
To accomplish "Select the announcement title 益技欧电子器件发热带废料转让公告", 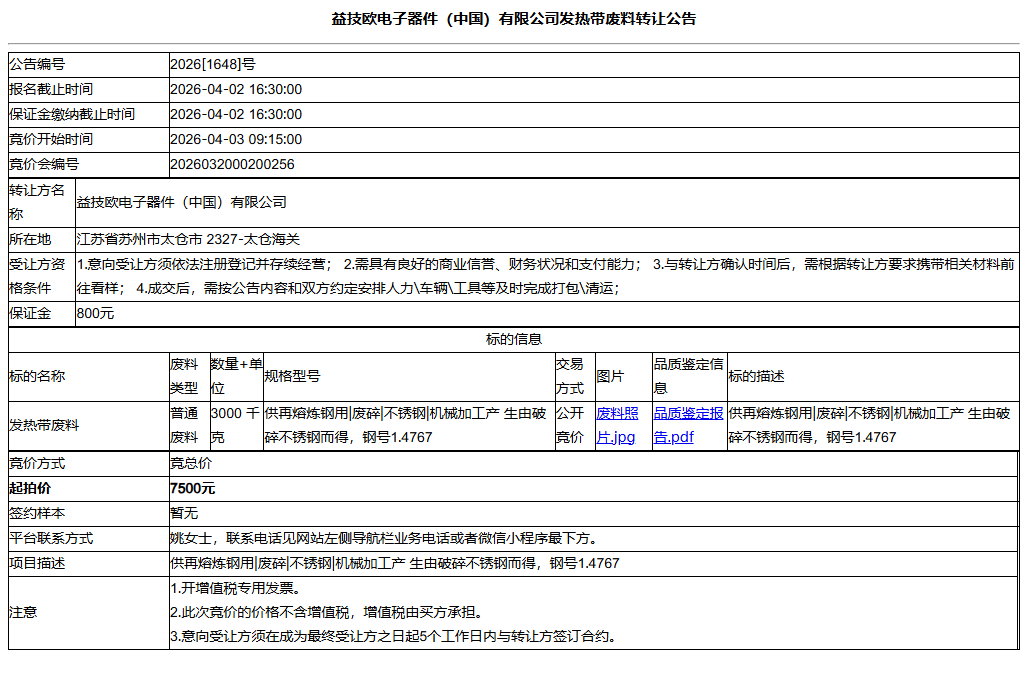I will point(514,16).
